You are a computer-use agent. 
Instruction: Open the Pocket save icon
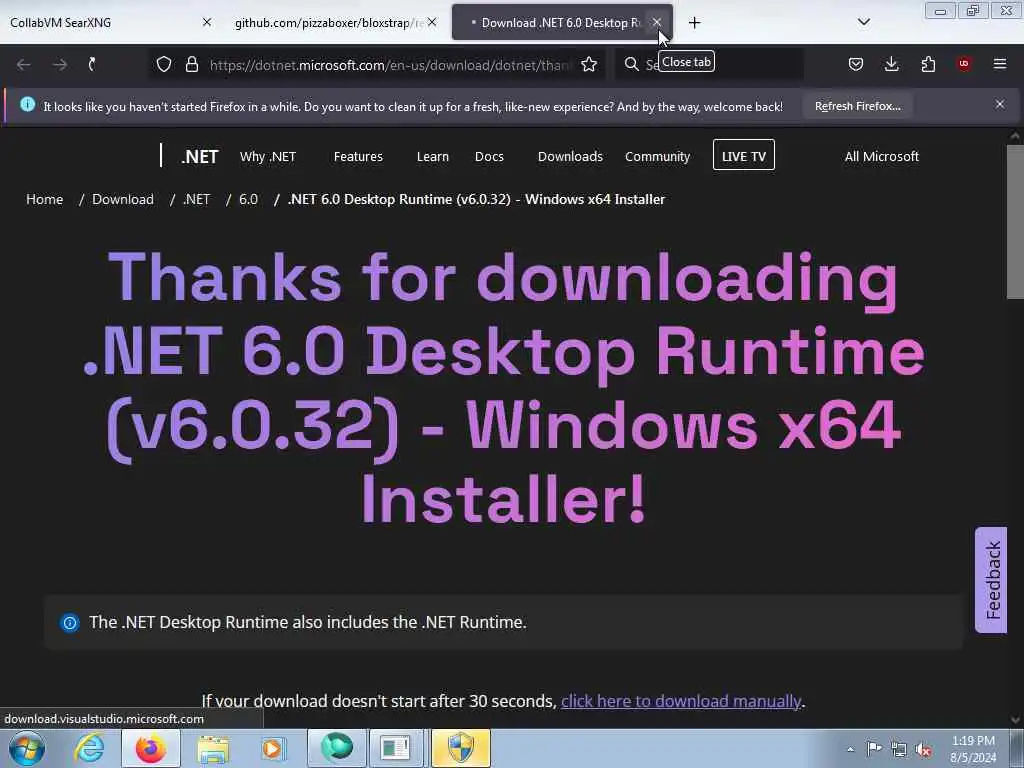[856, 64]
